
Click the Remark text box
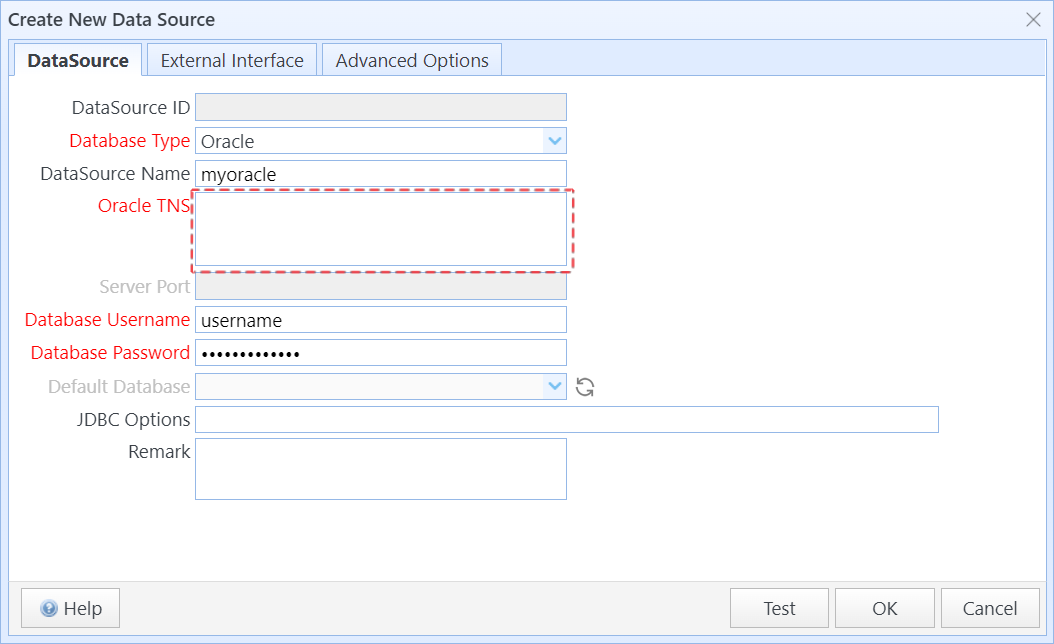[x=381, y=469]
